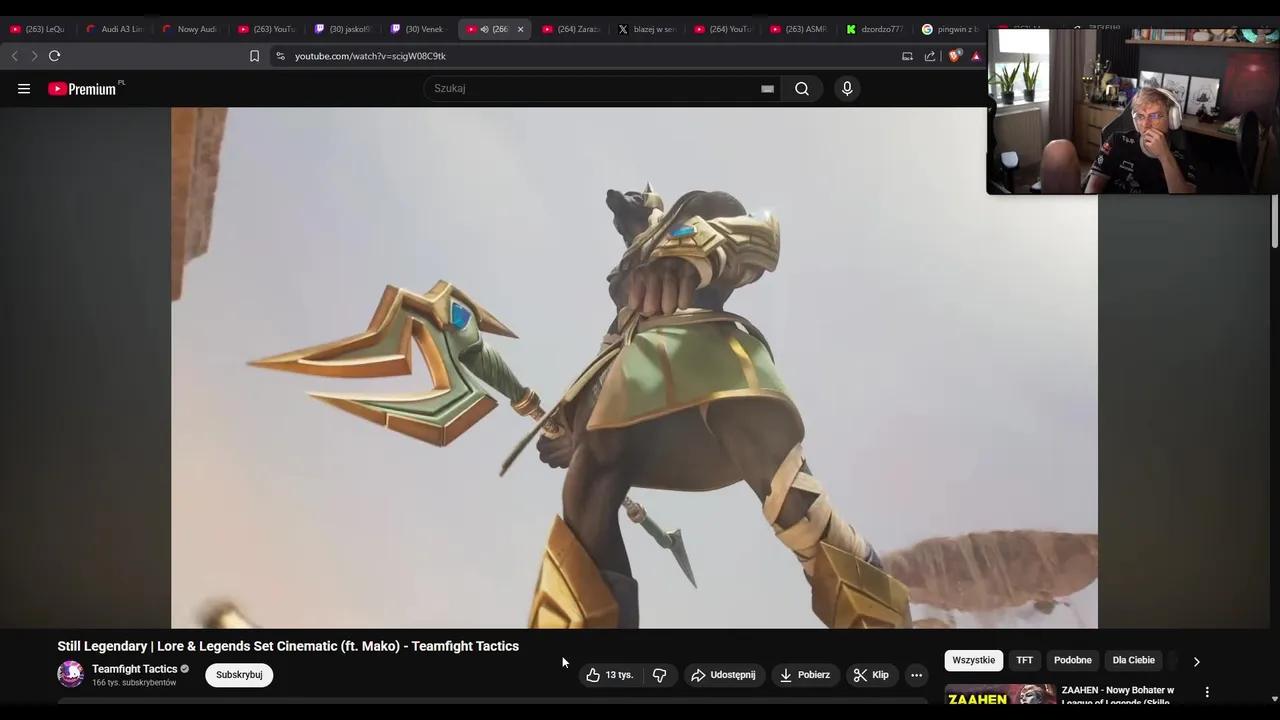Switch to the (264) Zaraz tab
The image size is (1280, 720).
click(x=570, y=29)
